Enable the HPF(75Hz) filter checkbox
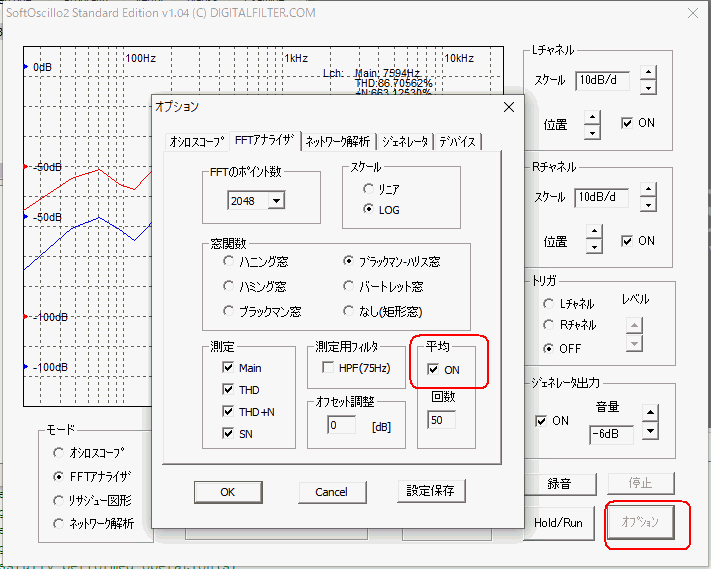This screenshot has height=569, width=711. [x=328, y=367]
